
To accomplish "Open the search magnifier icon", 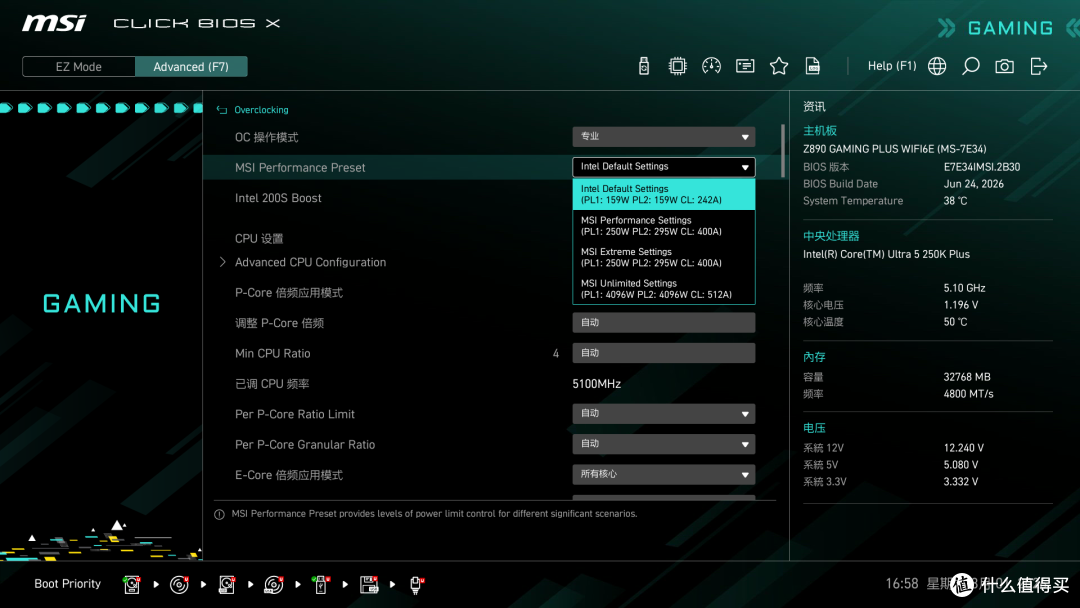I will tap(970, 66).
